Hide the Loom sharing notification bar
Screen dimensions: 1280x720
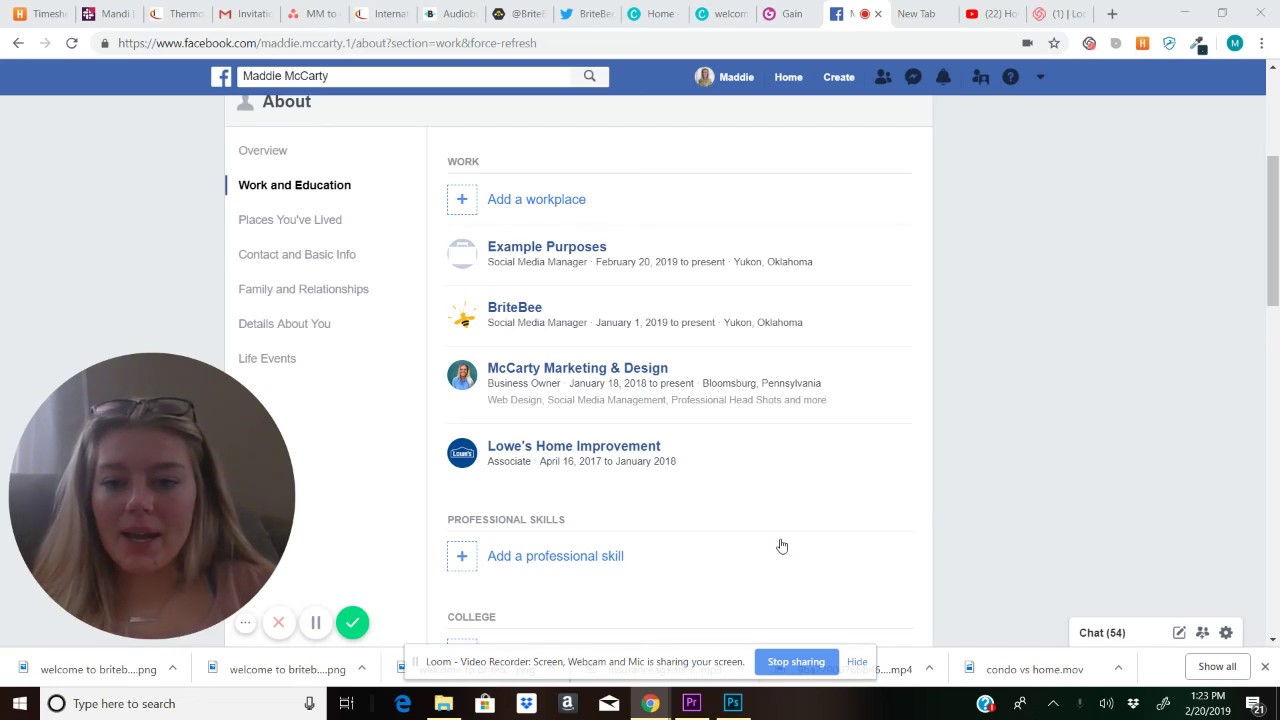[857, 662]
